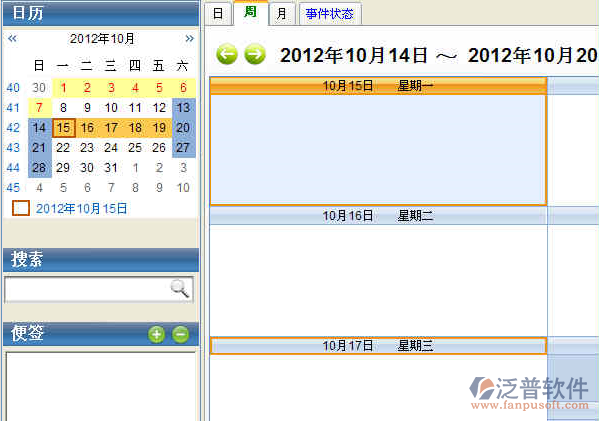This screenshot has height=421, width=599.
Task: Jump to today via 2012年10月15日 link
Action: (81, 209)
